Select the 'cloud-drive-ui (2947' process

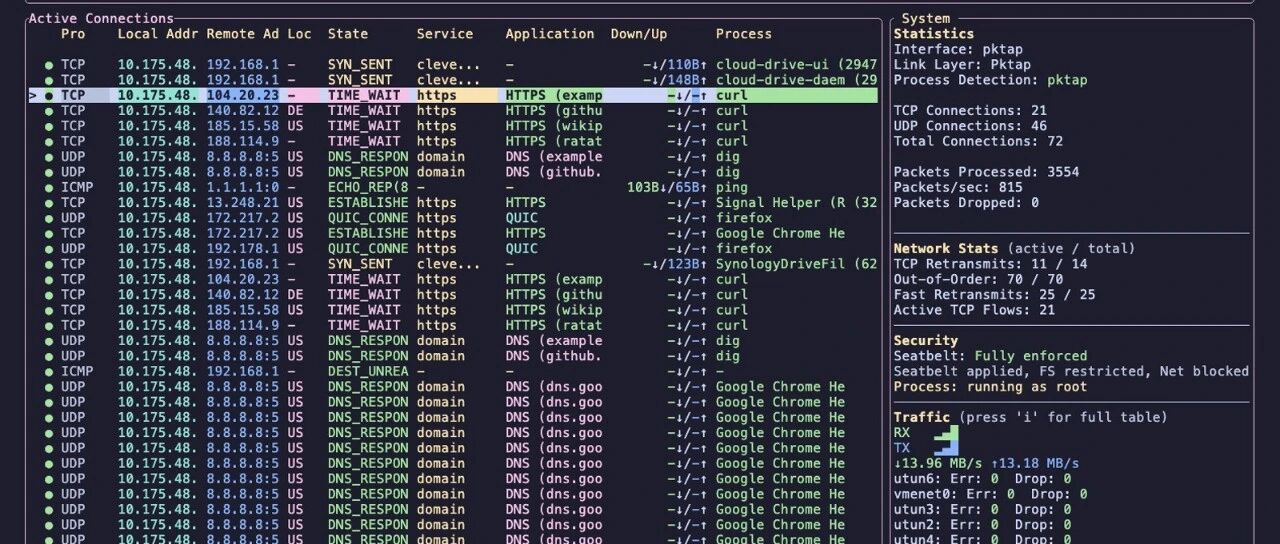point(797,65)
